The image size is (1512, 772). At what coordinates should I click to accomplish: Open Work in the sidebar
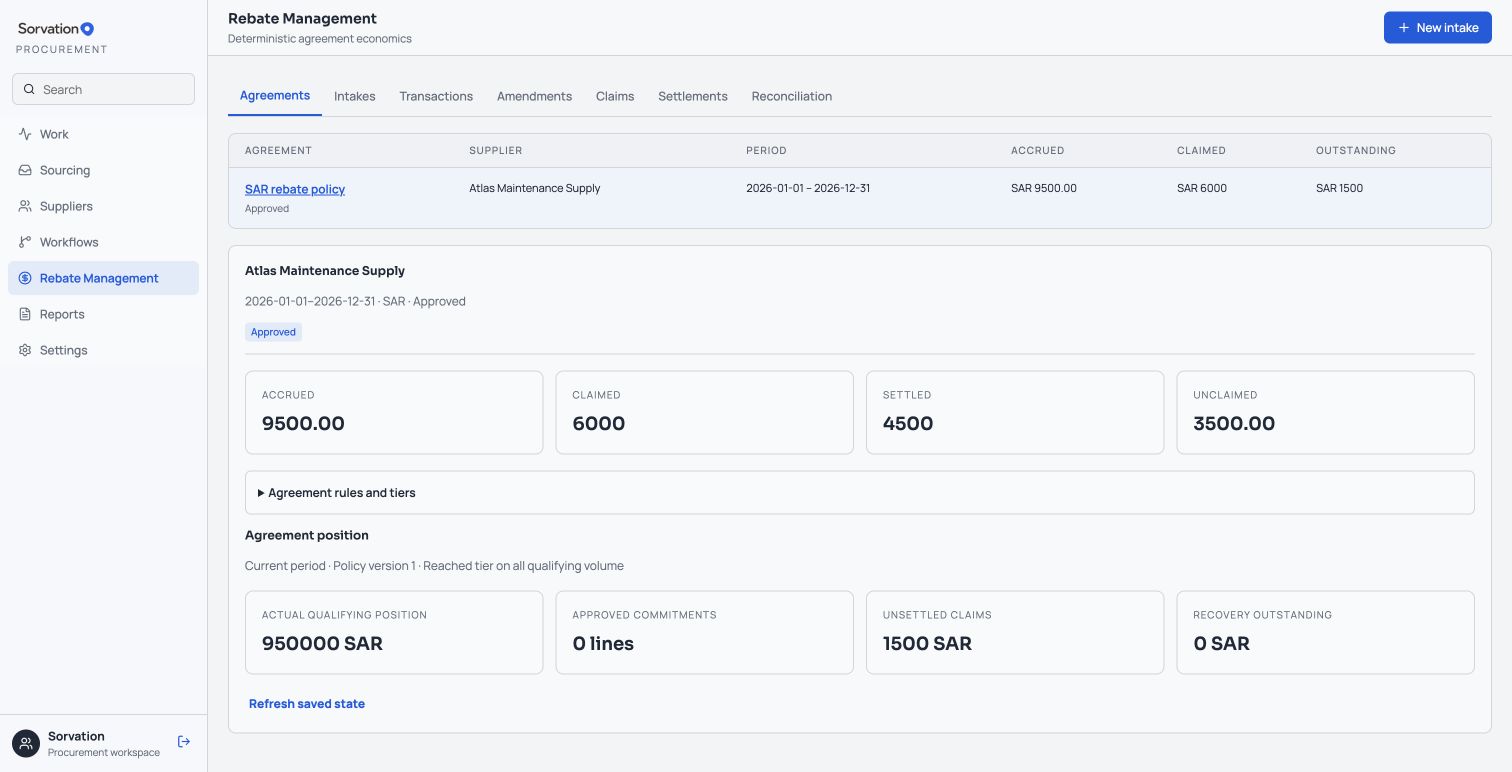tap(103, 134)
